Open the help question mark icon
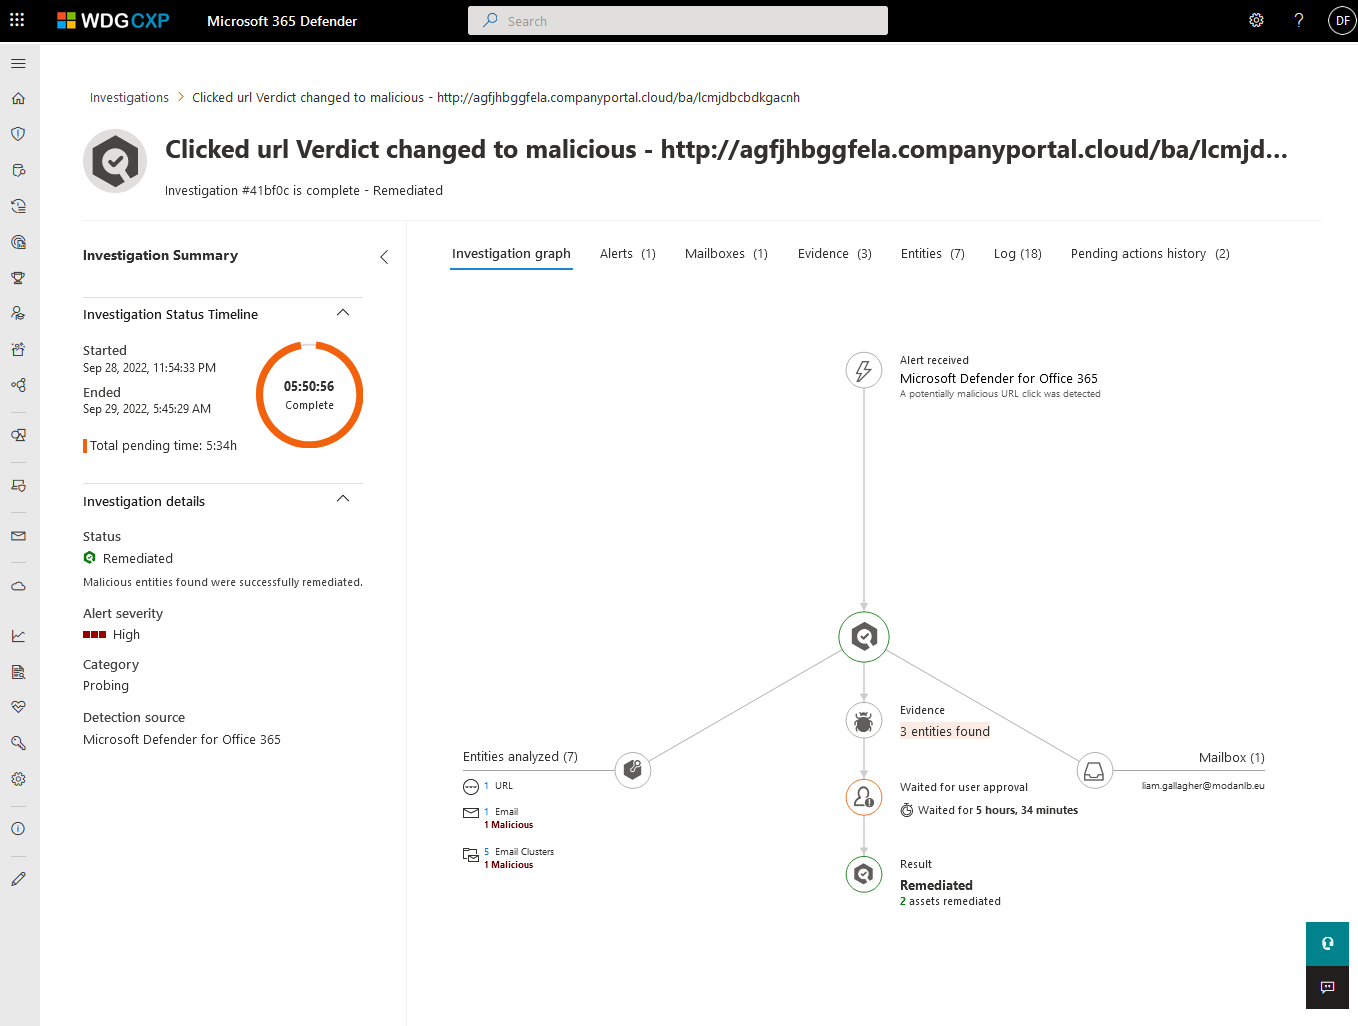This screenshot has width=1358, height=1026. 1298,20
